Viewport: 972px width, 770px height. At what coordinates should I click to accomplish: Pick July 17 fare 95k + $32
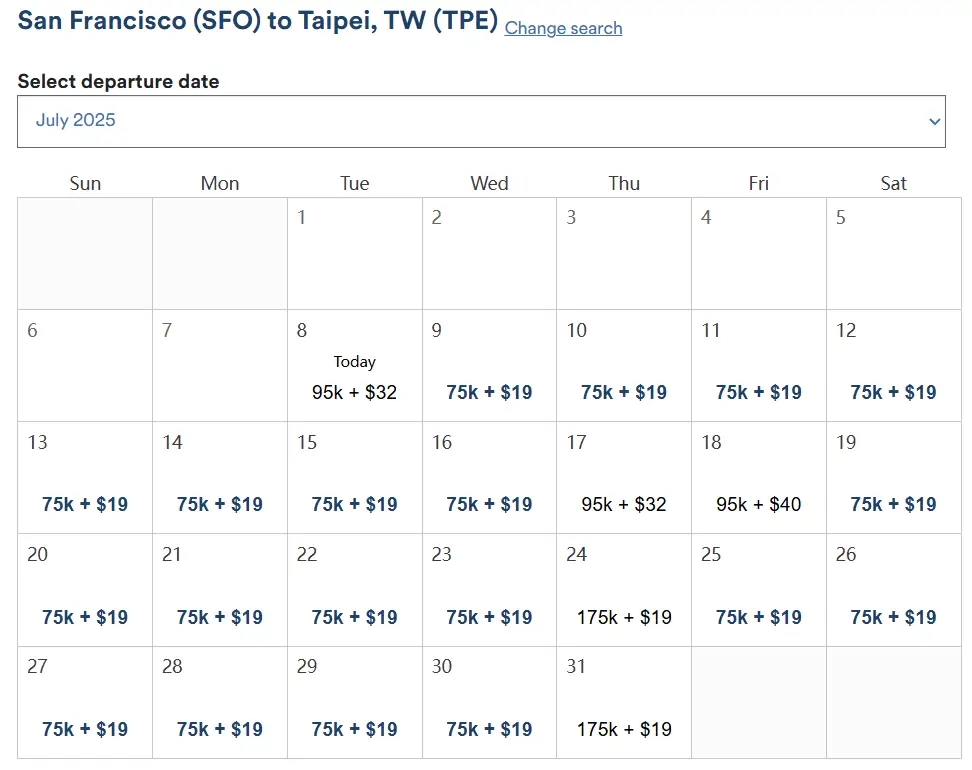[x=624, y=478]
